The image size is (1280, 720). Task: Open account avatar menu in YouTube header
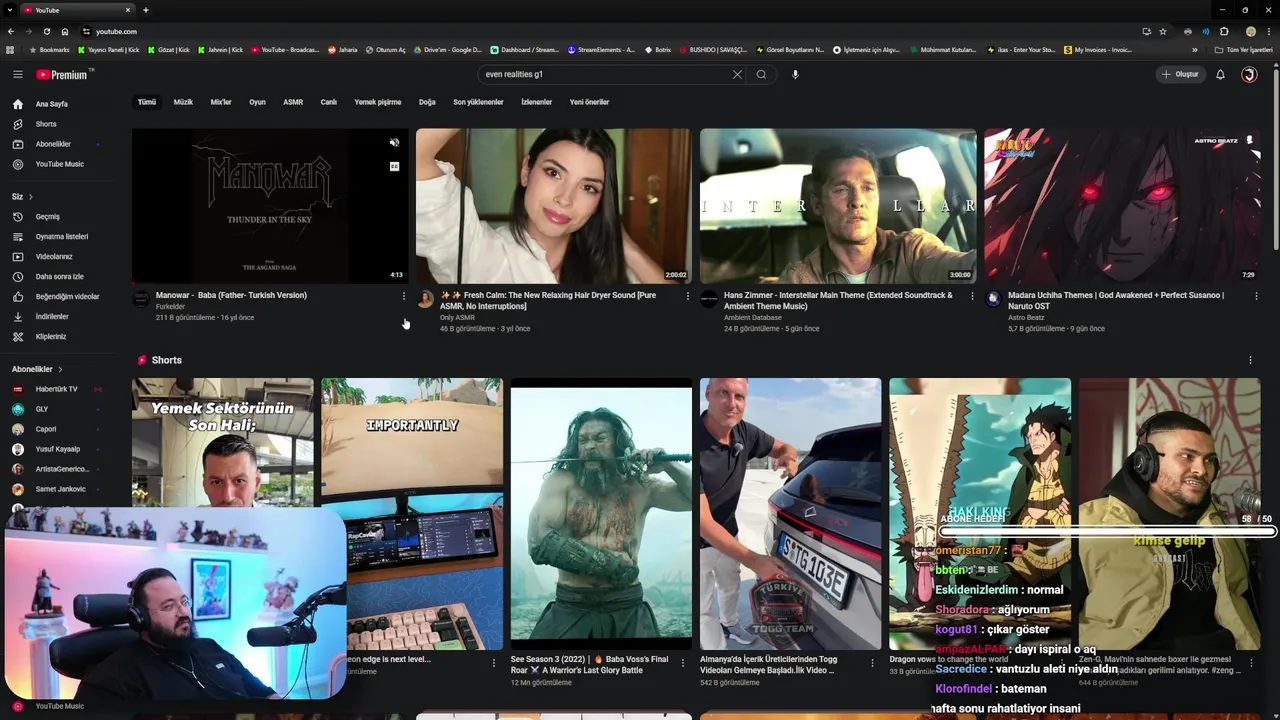[x=1249, y=74]
